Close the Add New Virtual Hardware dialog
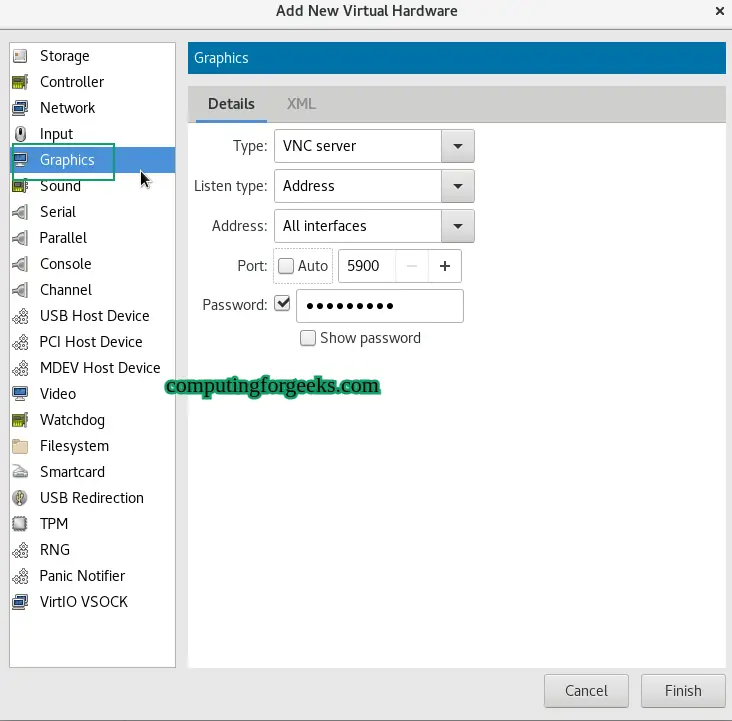 pos(719,11)
